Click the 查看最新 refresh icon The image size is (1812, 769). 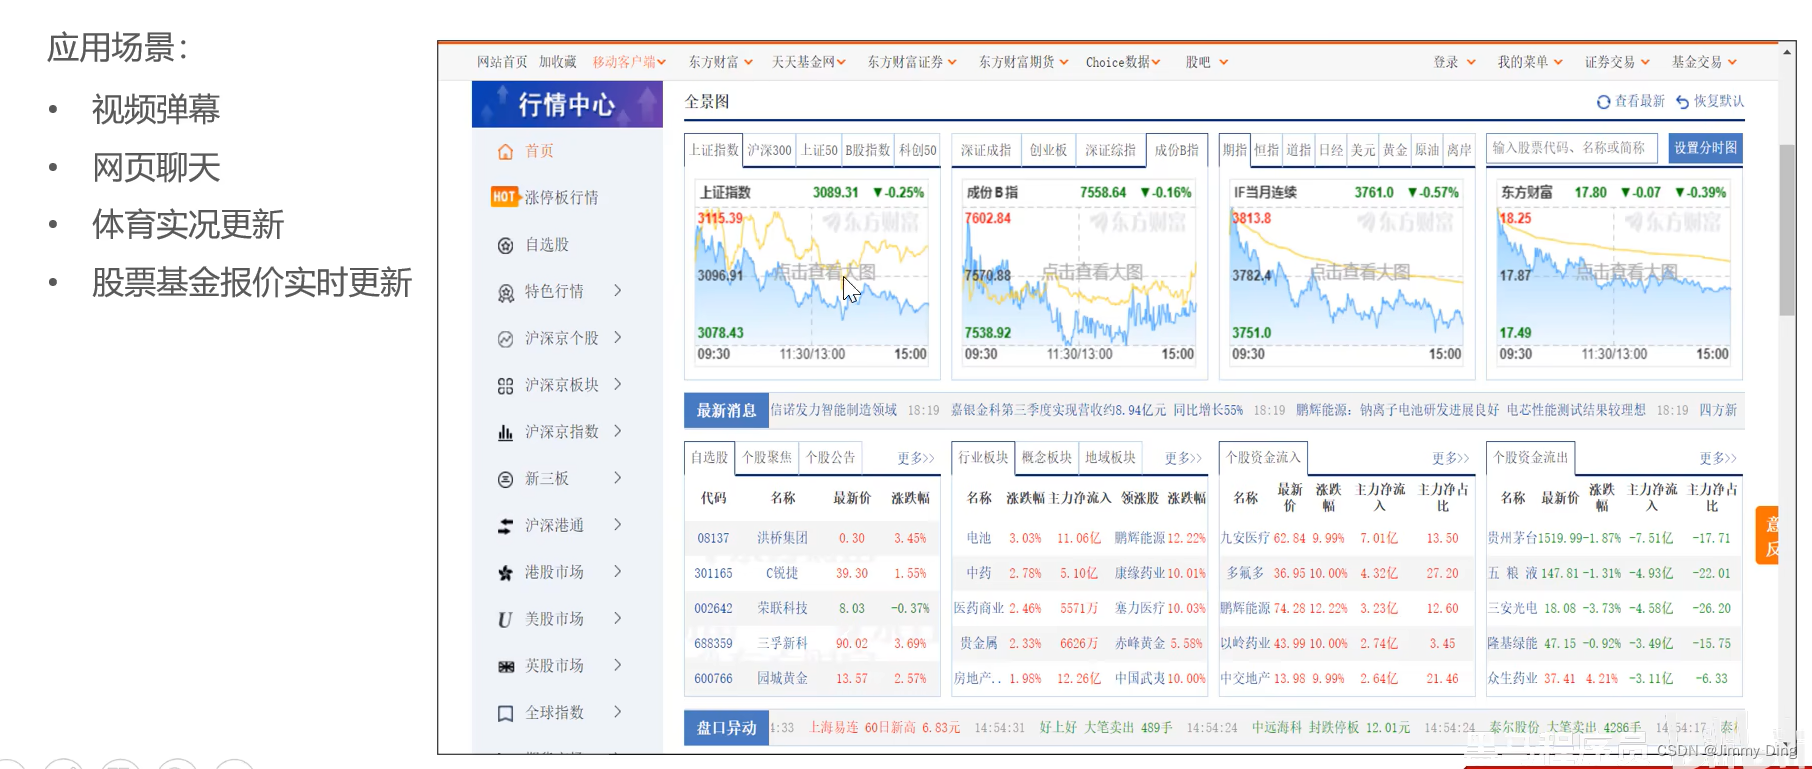pos(1604,102)
